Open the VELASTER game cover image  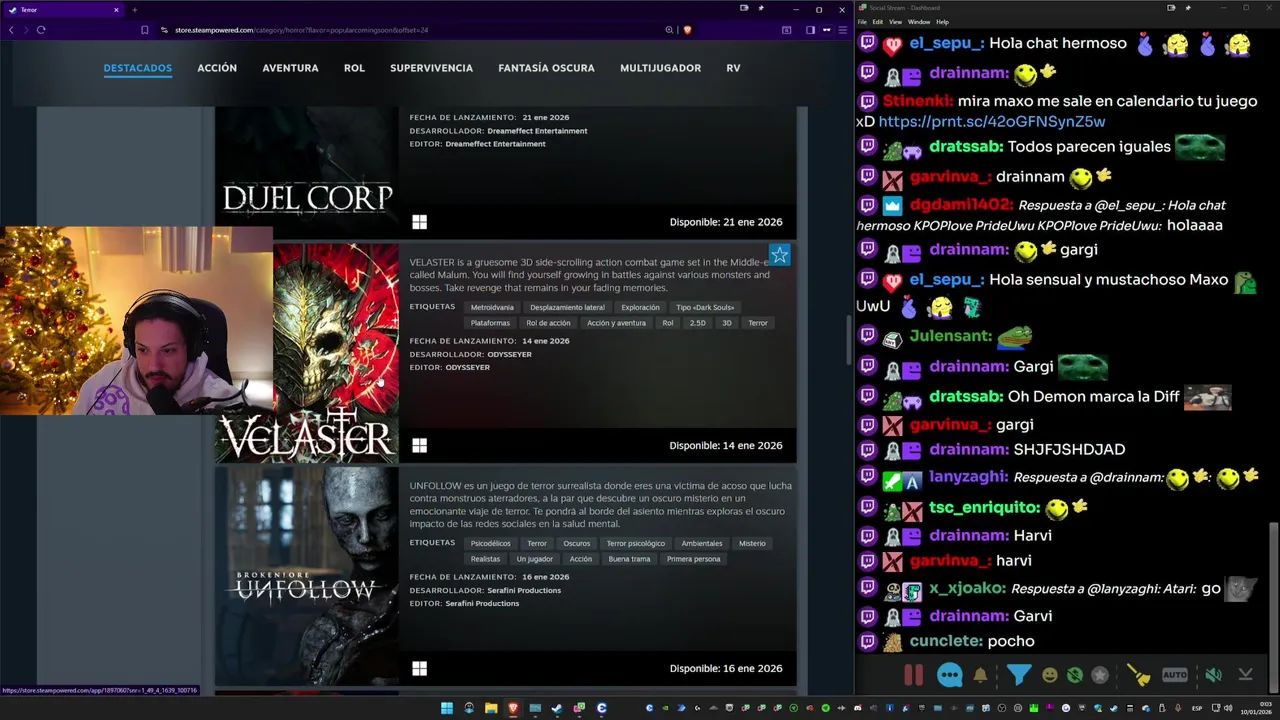click(336, 352)
